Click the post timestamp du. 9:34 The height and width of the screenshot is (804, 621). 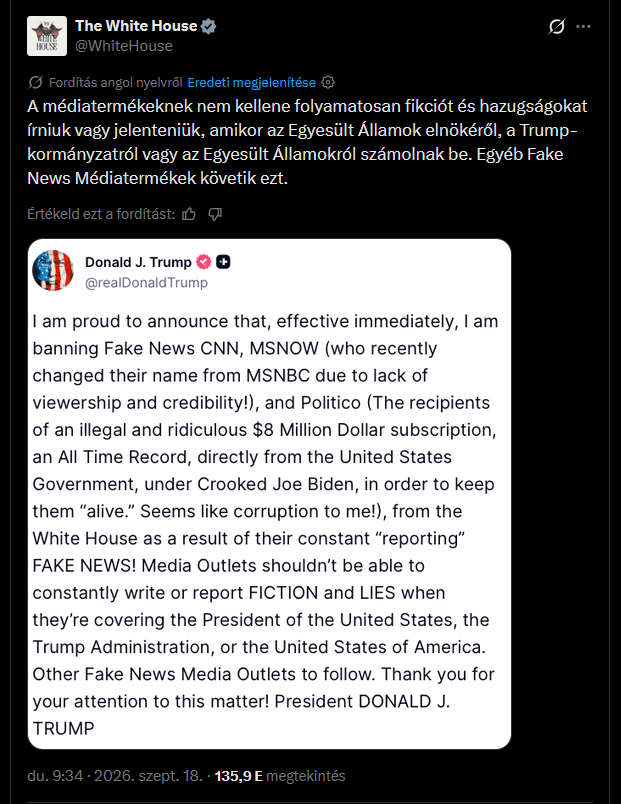[55, 776]
